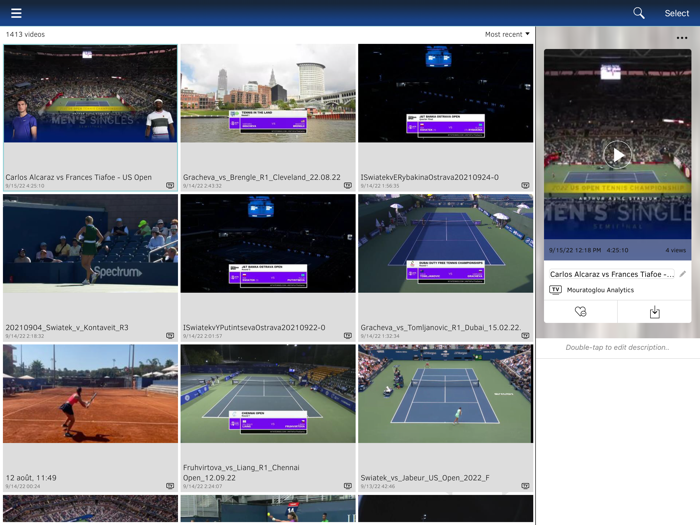
Task: Open the three-dots more options menu
Action: (682, 38)
